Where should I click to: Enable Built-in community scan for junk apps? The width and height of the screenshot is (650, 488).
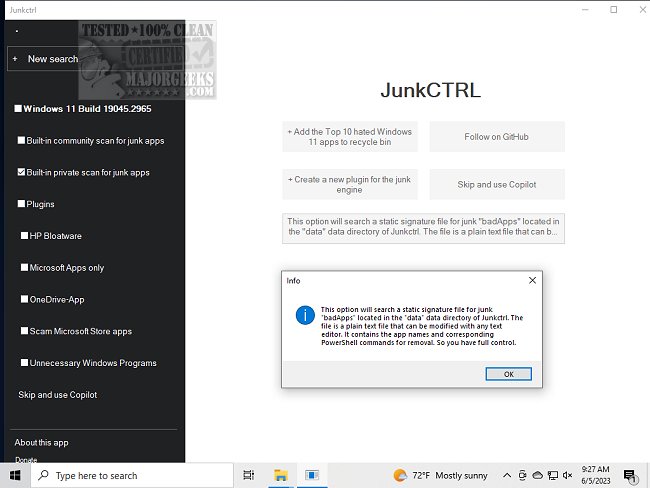(x=22, y=141)
